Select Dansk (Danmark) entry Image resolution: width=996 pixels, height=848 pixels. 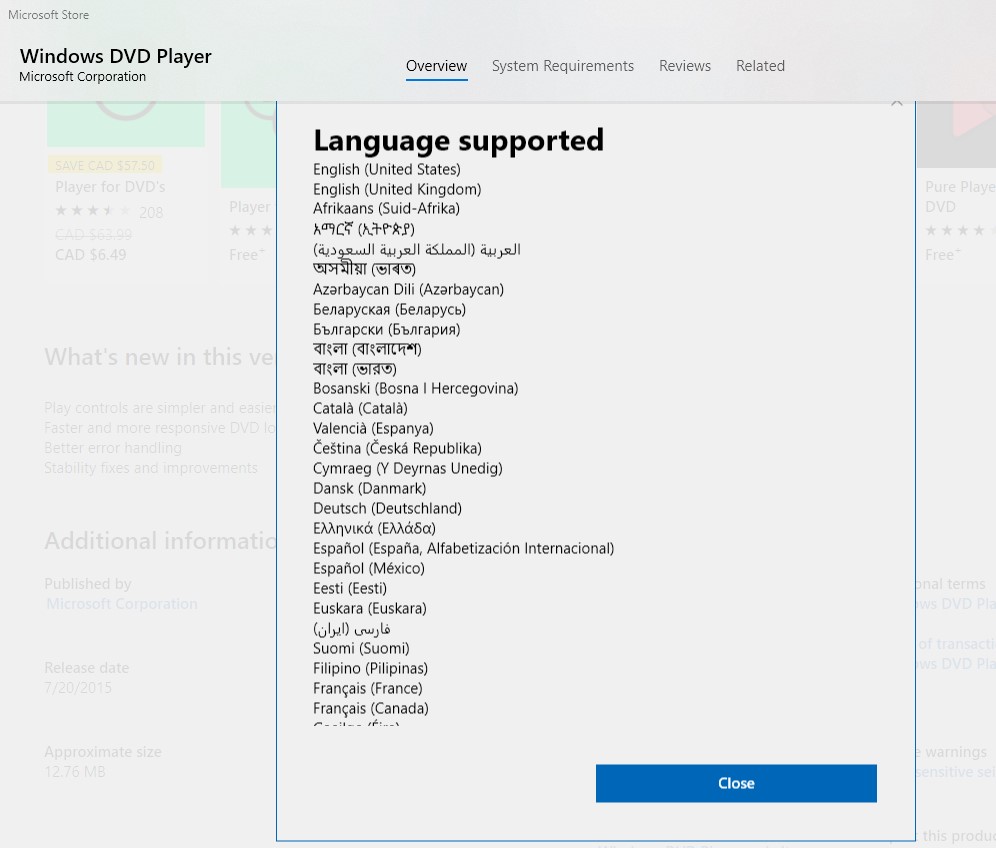[x=370, y=488]
